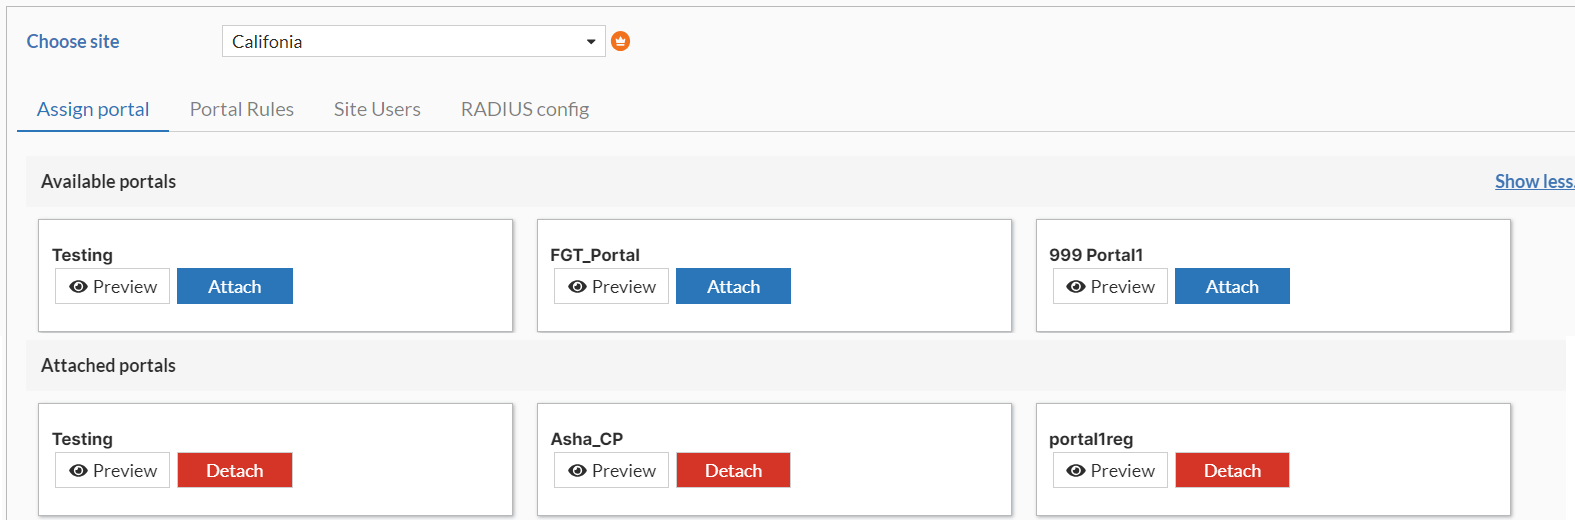
Task: Detach the Asha_CP portal
Action: [x=733, y=470]
